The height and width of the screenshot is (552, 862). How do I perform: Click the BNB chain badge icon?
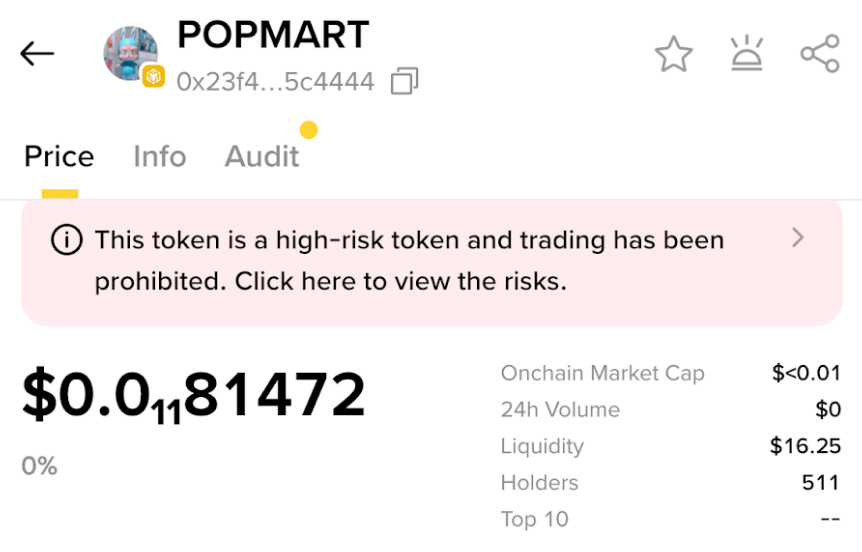153,76
